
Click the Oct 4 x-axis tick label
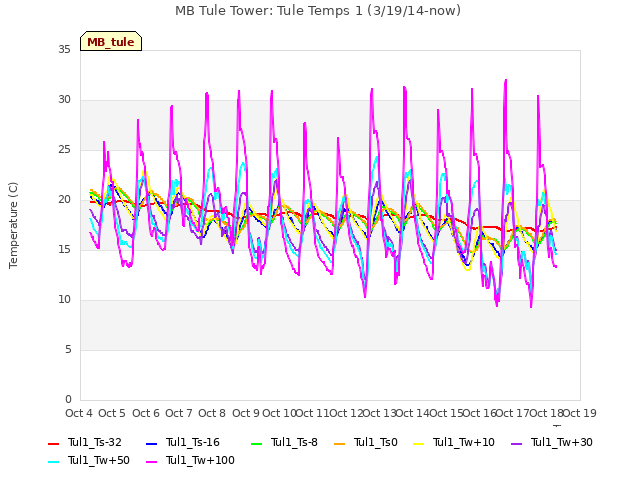79,413
